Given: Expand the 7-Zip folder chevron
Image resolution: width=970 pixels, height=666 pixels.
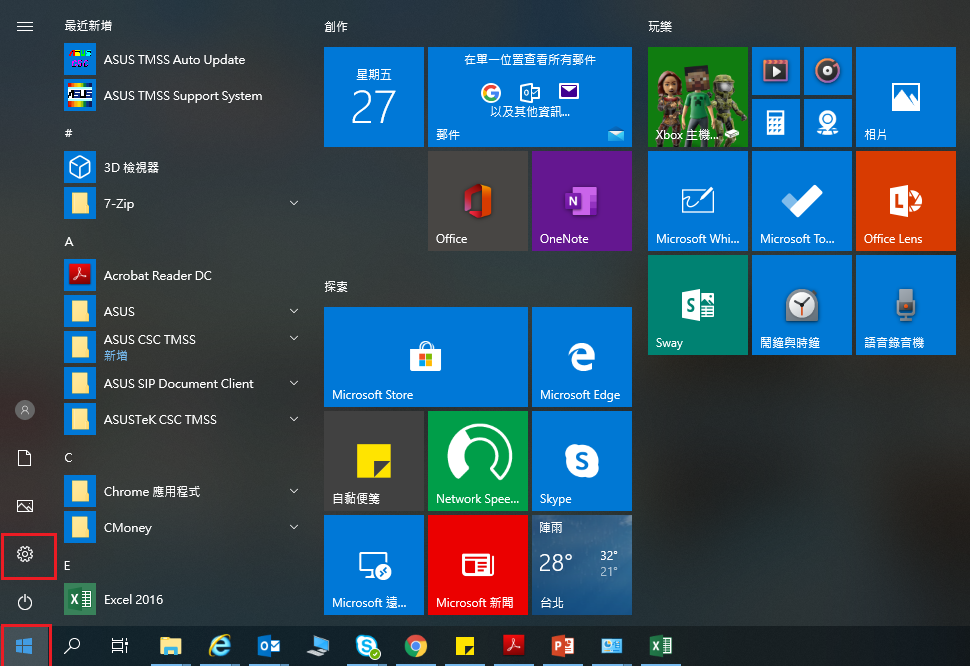Looking at the screenshot, I should tap(294, 203).
